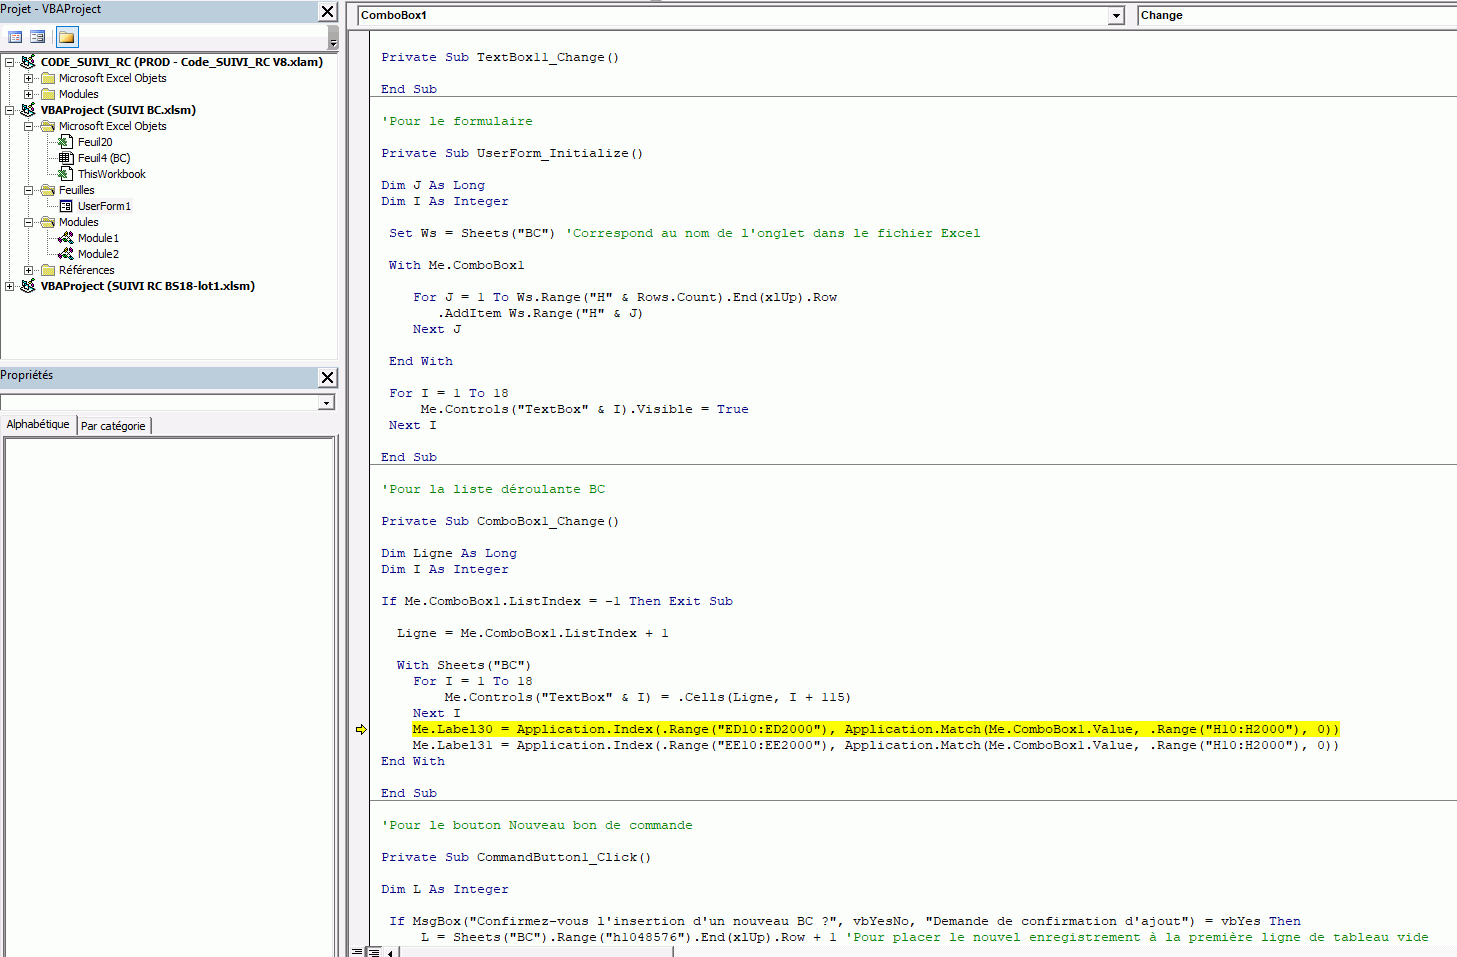This screenshot has width=1457, height=957.
Task: Expand the Références folder
Action: point(29,270)
